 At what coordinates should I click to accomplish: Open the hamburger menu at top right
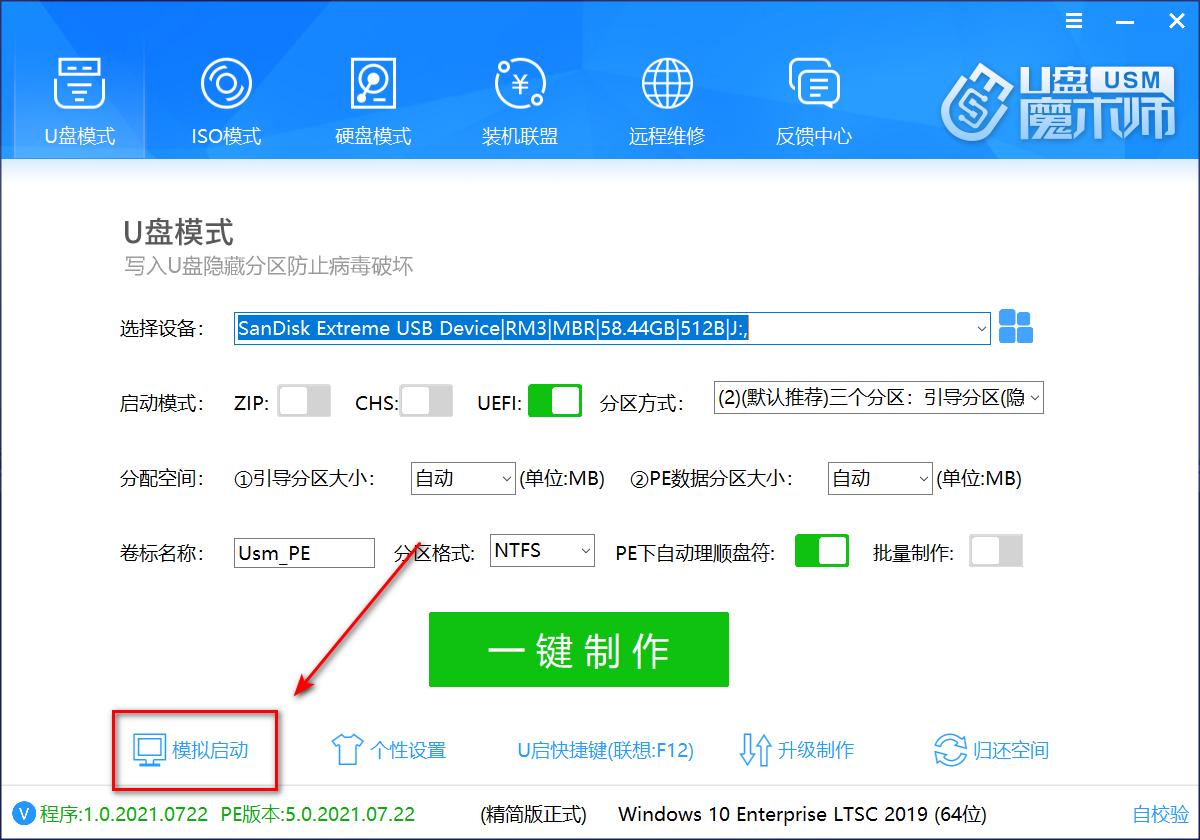click(1073, 20)
